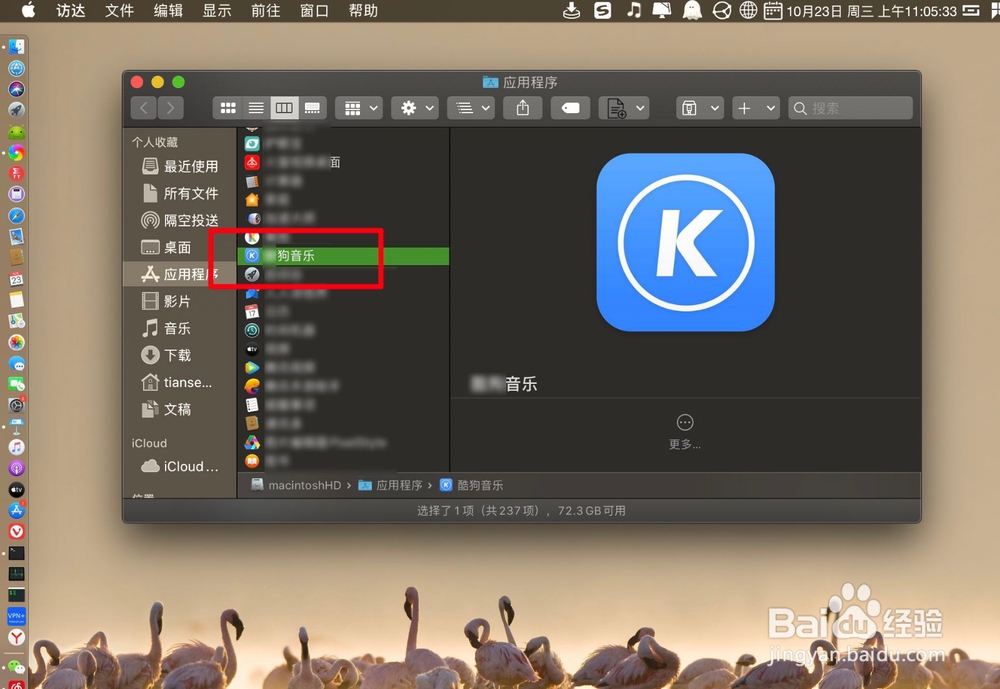This screenshot has height=689, width=1000.
Task: Click the Edit Tags toolbar button
Action: tap(570, 108)
